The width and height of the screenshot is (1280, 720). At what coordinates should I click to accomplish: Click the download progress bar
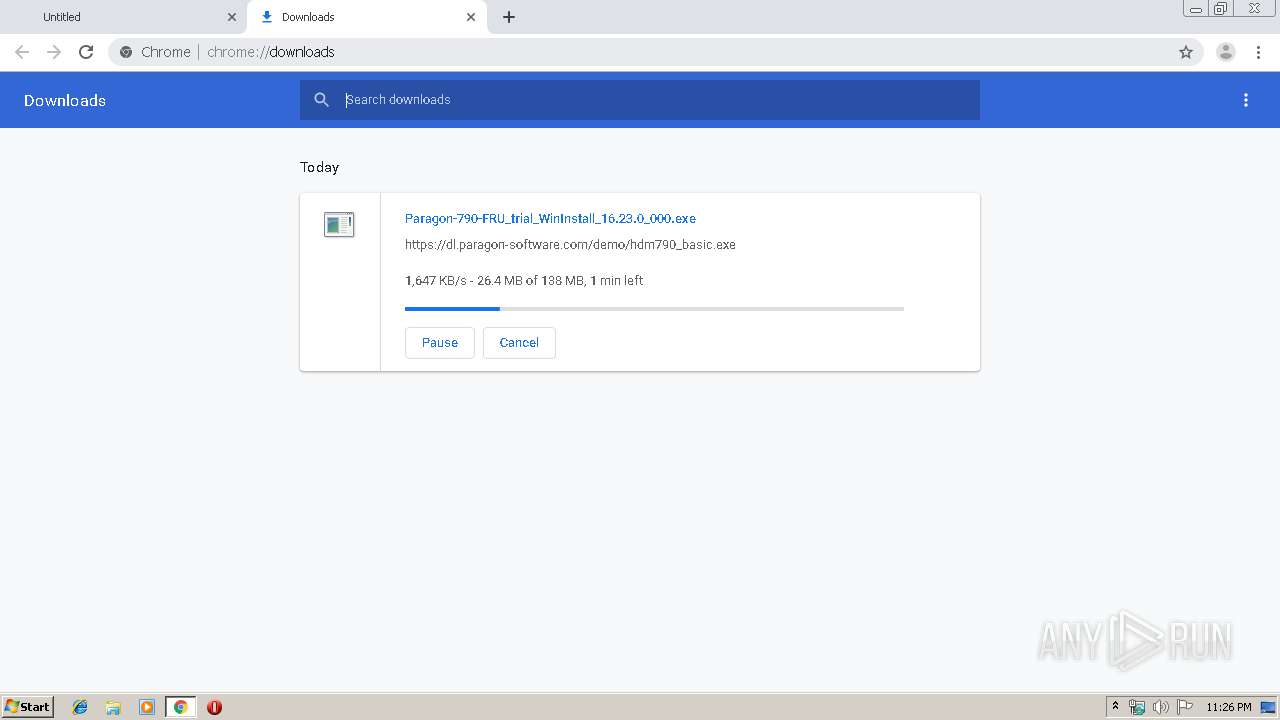coord(654,309)
